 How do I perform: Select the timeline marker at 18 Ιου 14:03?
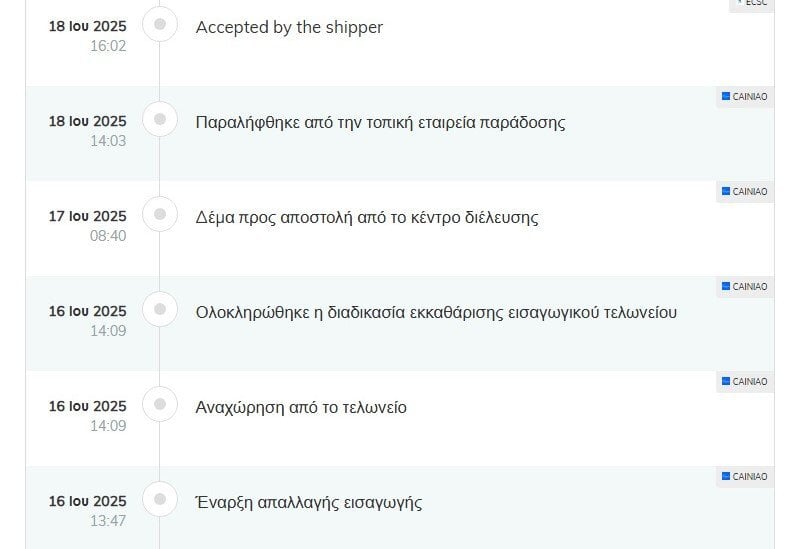(x=160, y=119)
